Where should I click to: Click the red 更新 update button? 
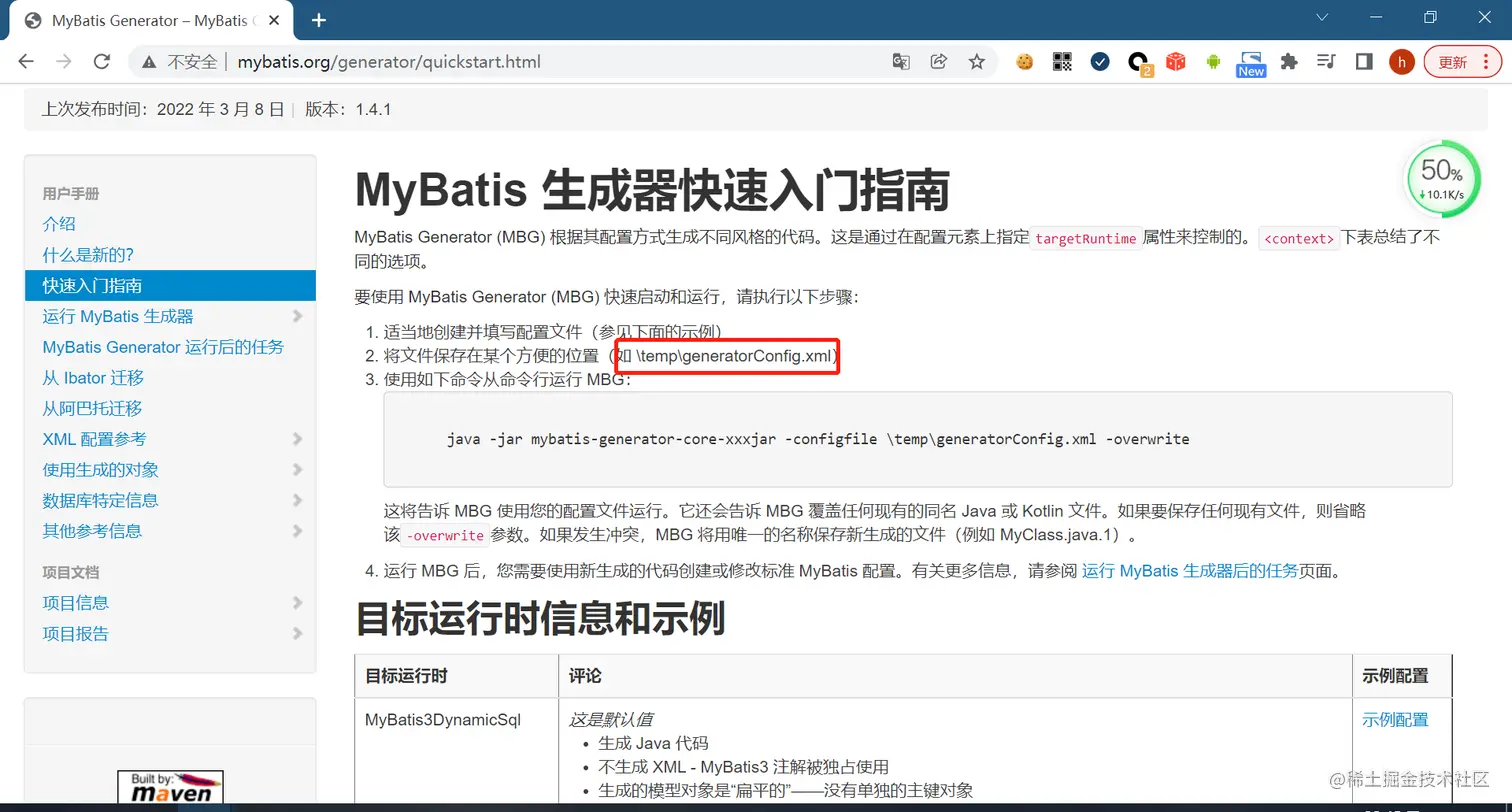coord(1453,62)
